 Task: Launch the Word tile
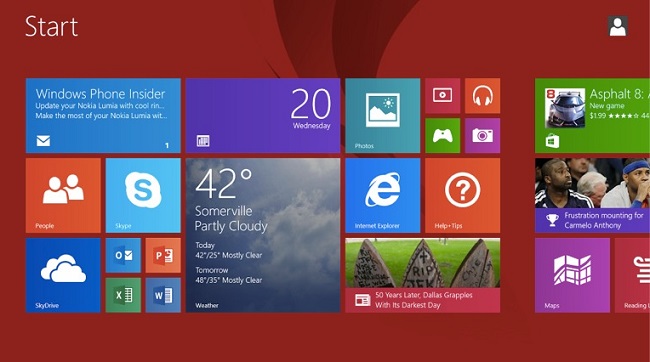[x=163, y=295]
